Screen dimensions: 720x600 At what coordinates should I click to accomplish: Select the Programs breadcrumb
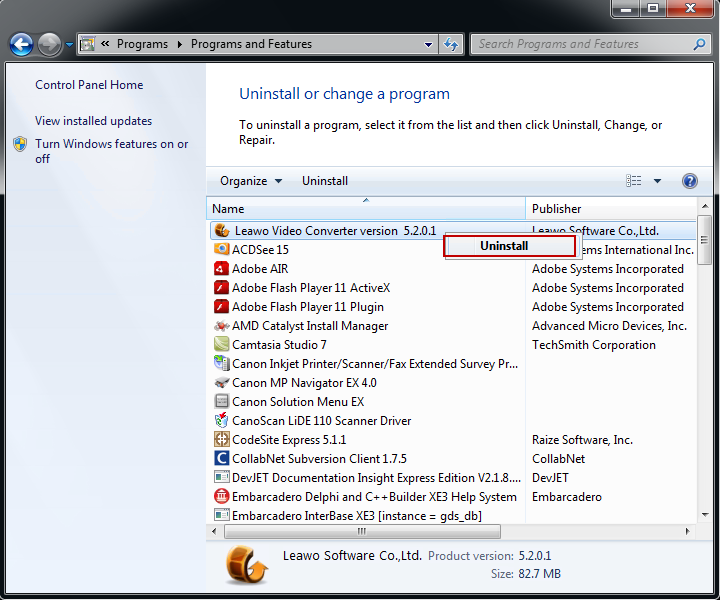click(142, 44)
